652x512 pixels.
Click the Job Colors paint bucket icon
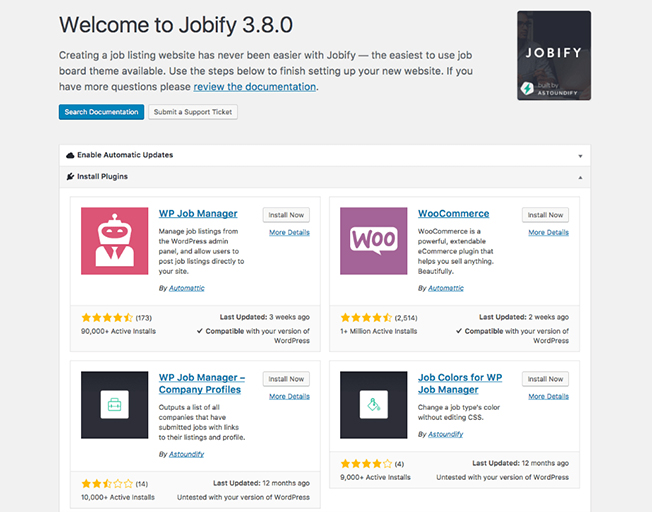[373, 405]
